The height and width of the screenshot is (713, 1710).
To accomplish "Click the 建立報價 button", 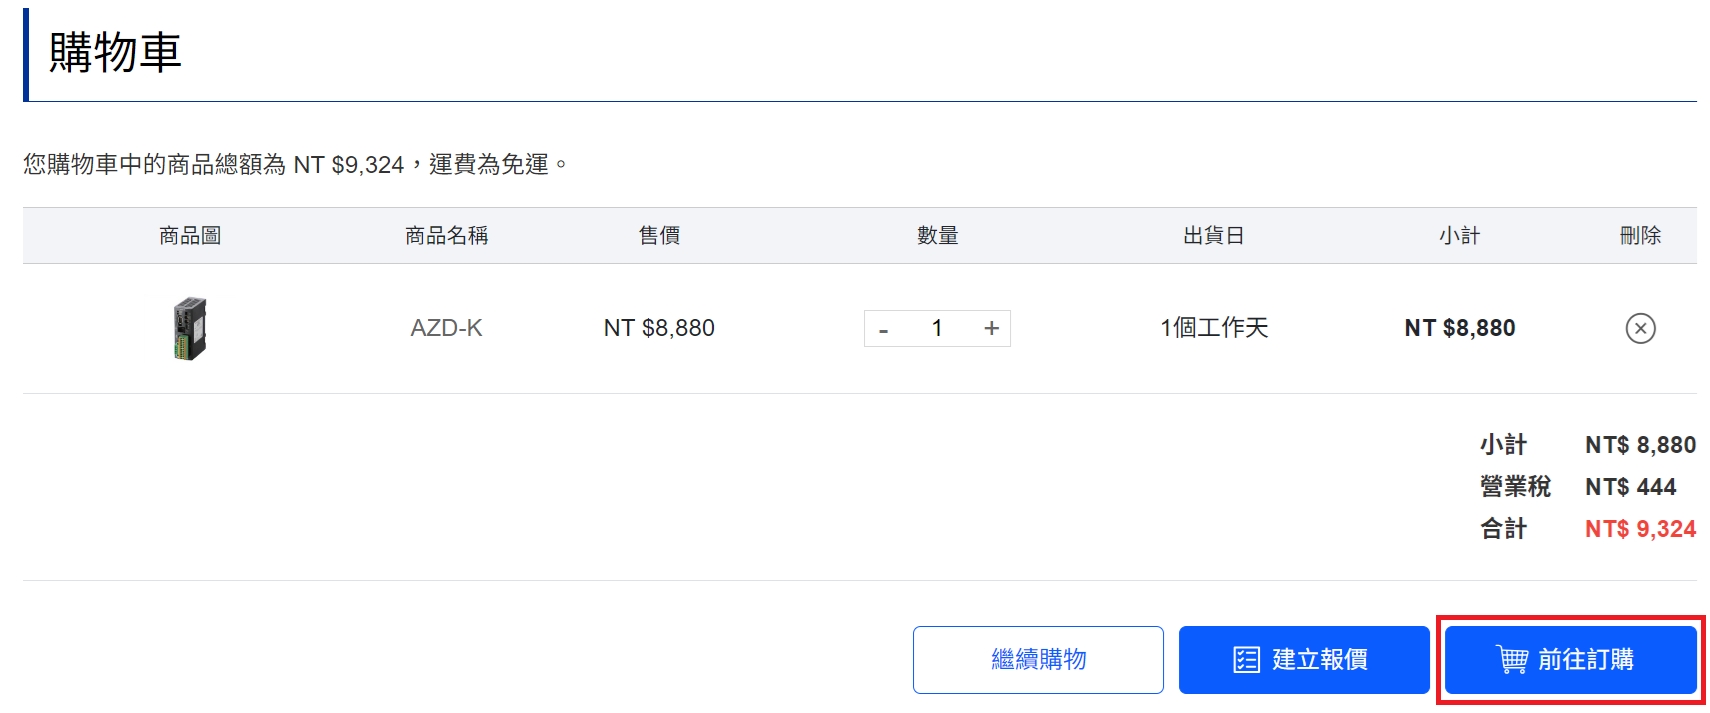I will click(1304, 660).
